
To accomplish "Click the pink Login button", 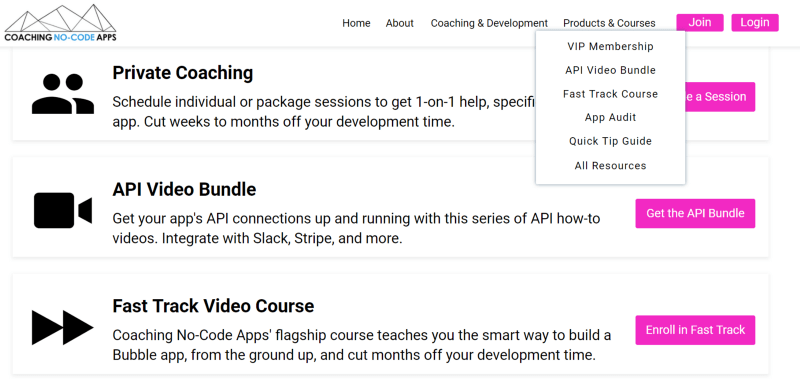I will coord(755,22).
